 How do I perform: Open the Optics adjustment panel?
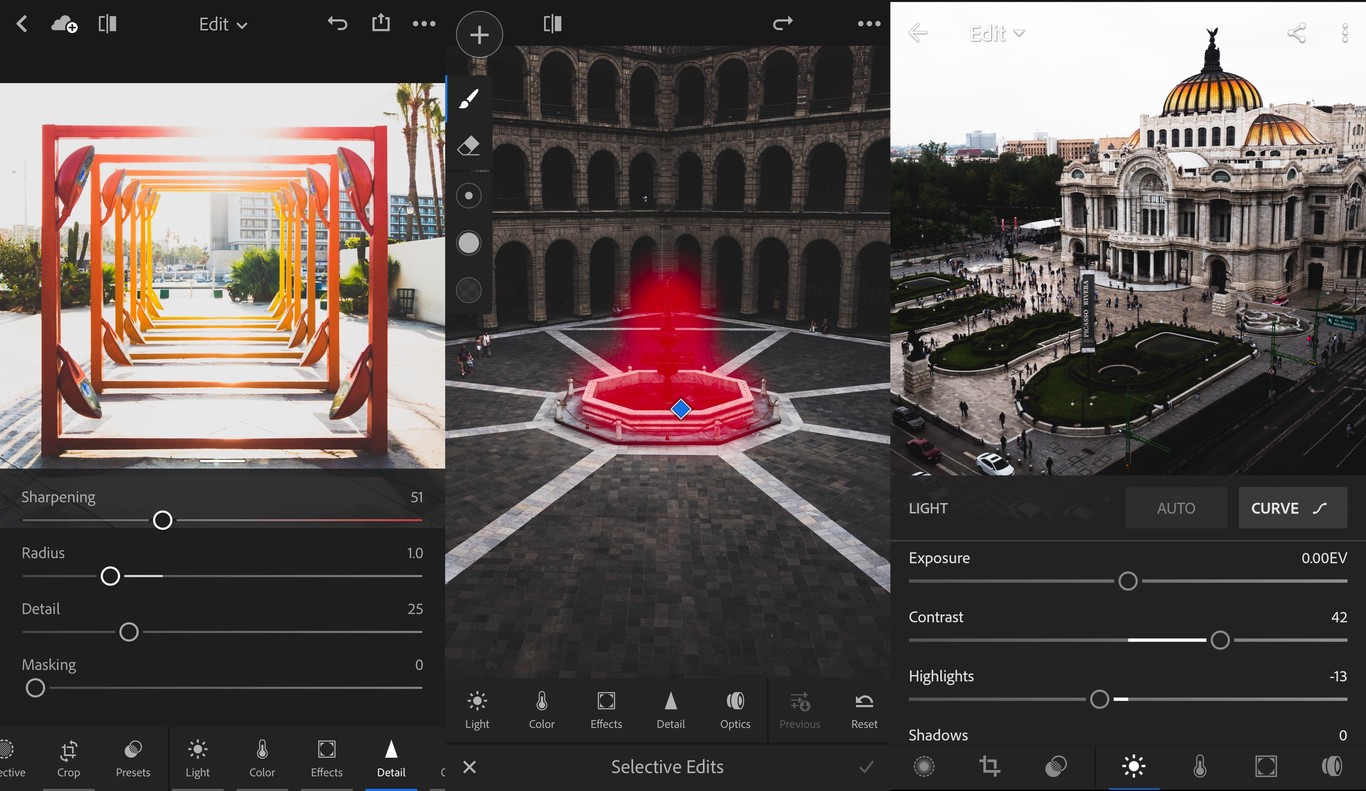coord(735,709)
